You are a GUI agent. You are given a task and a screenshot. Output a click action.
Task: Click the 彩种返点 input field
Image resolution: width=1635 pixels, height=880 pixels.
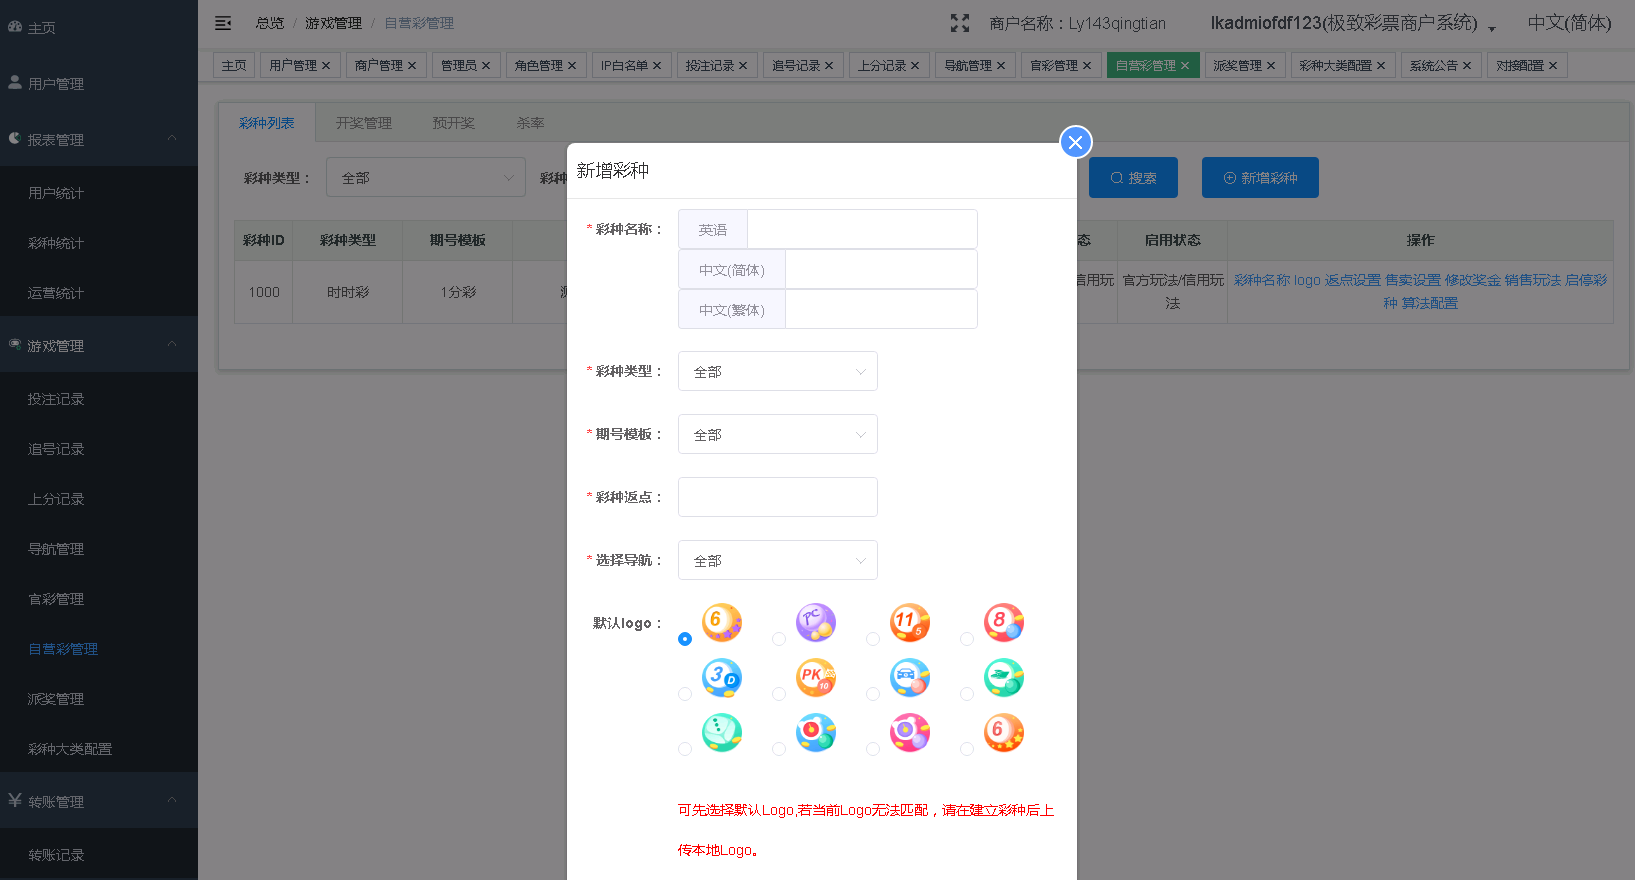coord(777,497)
